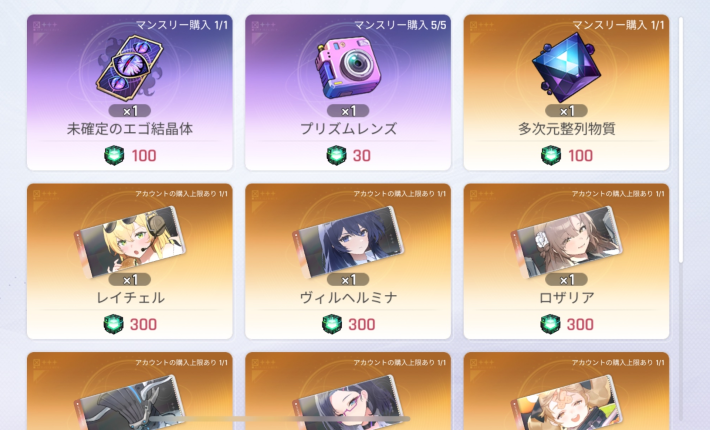
Task: Click the プリズムレンズ item name
Action: [x=348, y=129]
